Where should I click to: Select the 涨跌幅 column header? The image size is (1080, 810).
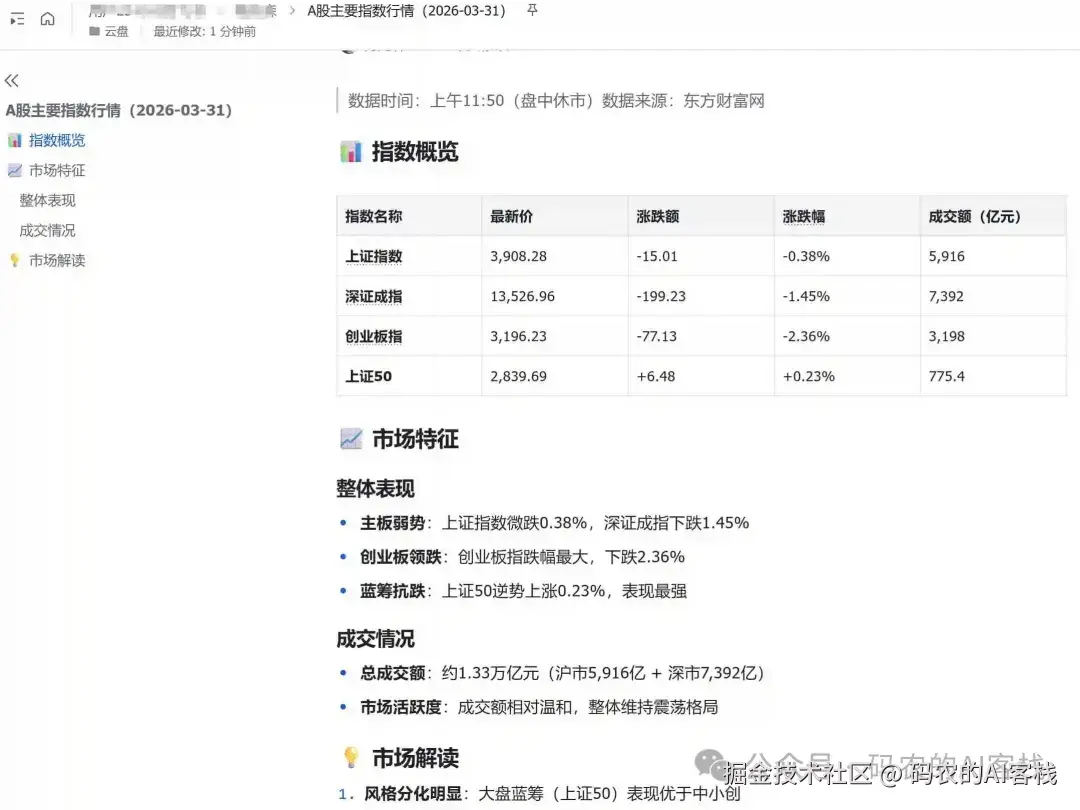pos(847,216)
